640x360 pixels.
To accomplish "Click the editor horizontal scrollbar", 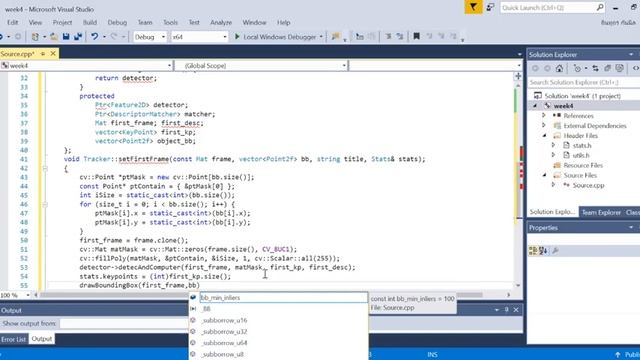I will coord(271,295).
